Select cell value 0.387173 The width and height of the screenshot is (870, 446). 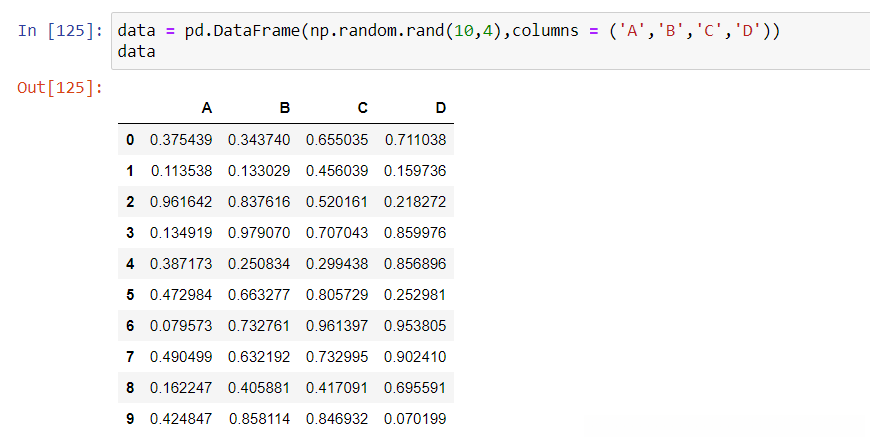coord(181,264)
